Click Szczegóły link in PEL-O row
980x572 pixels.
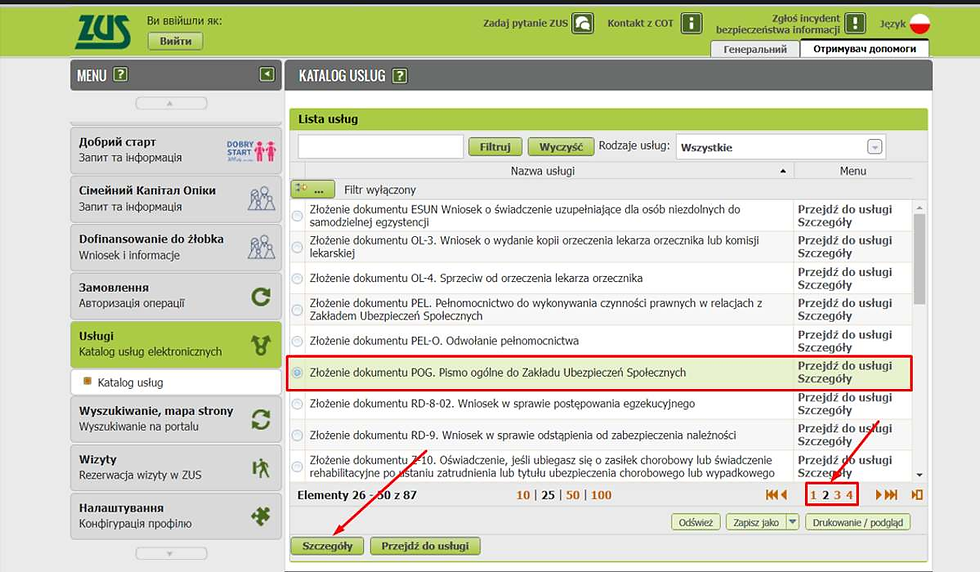(x=824, y=348)
